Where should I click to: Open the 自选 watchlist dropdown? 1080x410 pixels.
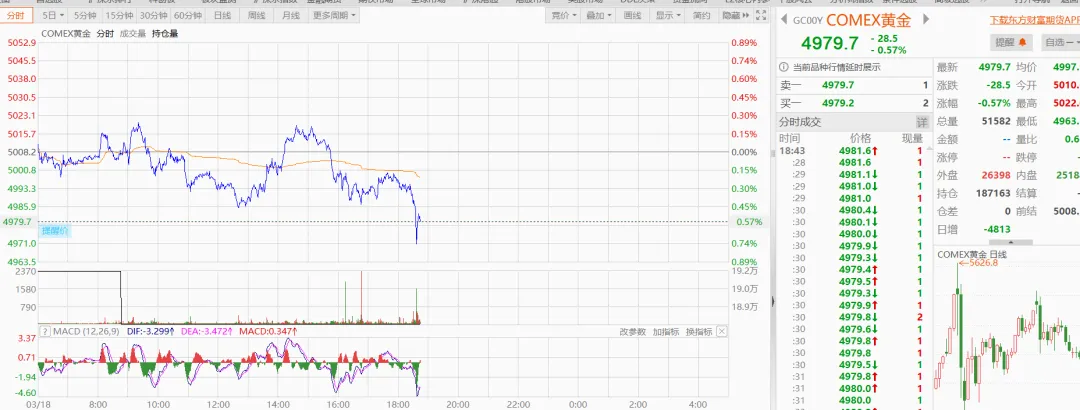click(x=1059, y=42)
